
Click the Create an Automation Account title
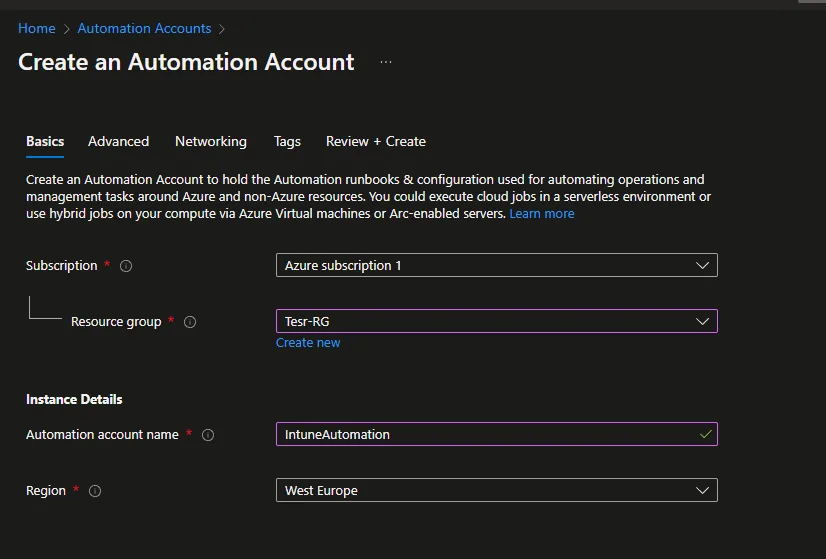tap(186, 62)
